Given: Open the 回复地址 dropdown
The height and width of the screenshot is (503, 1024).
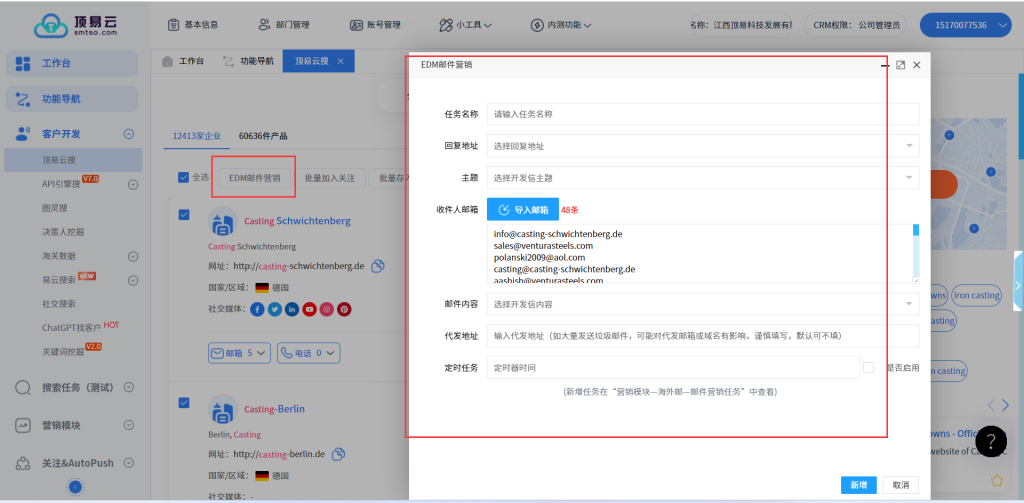Looking at the screenshot, I should [x=702, y=146].
